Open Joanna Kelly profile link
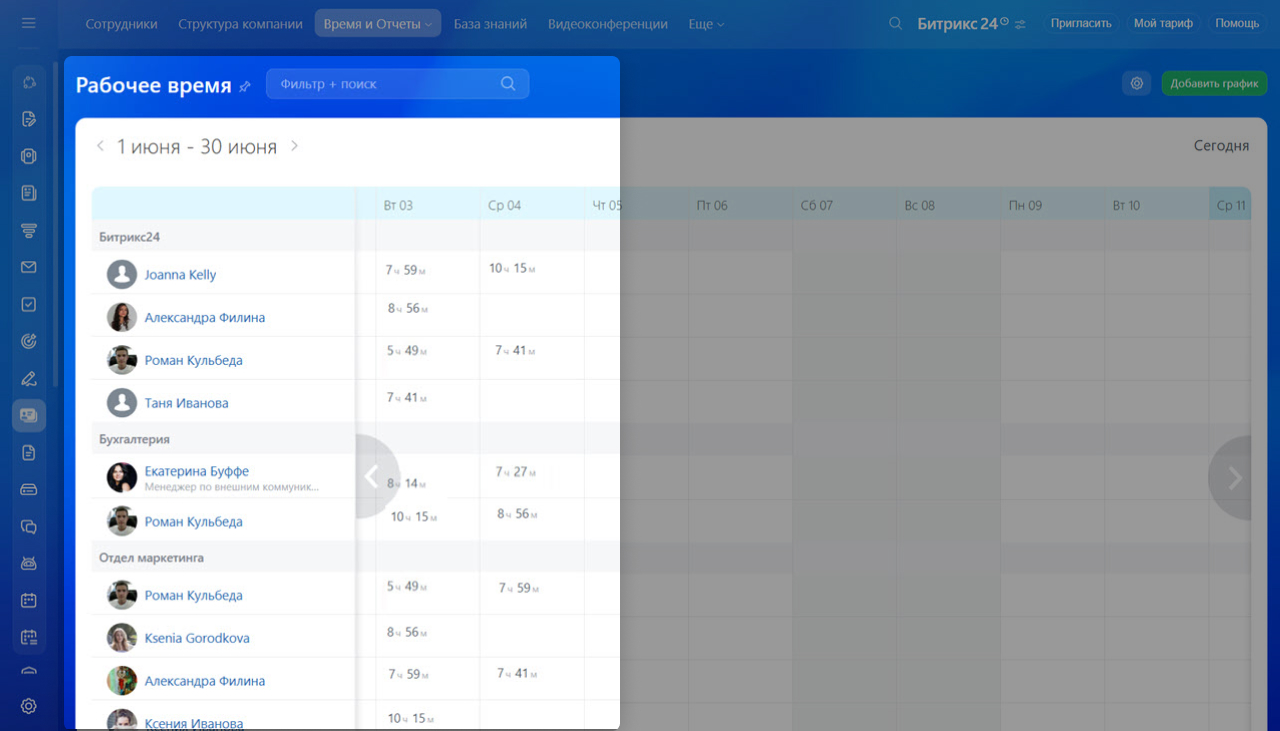1280x731 pixels. click(x=180, y=274)
